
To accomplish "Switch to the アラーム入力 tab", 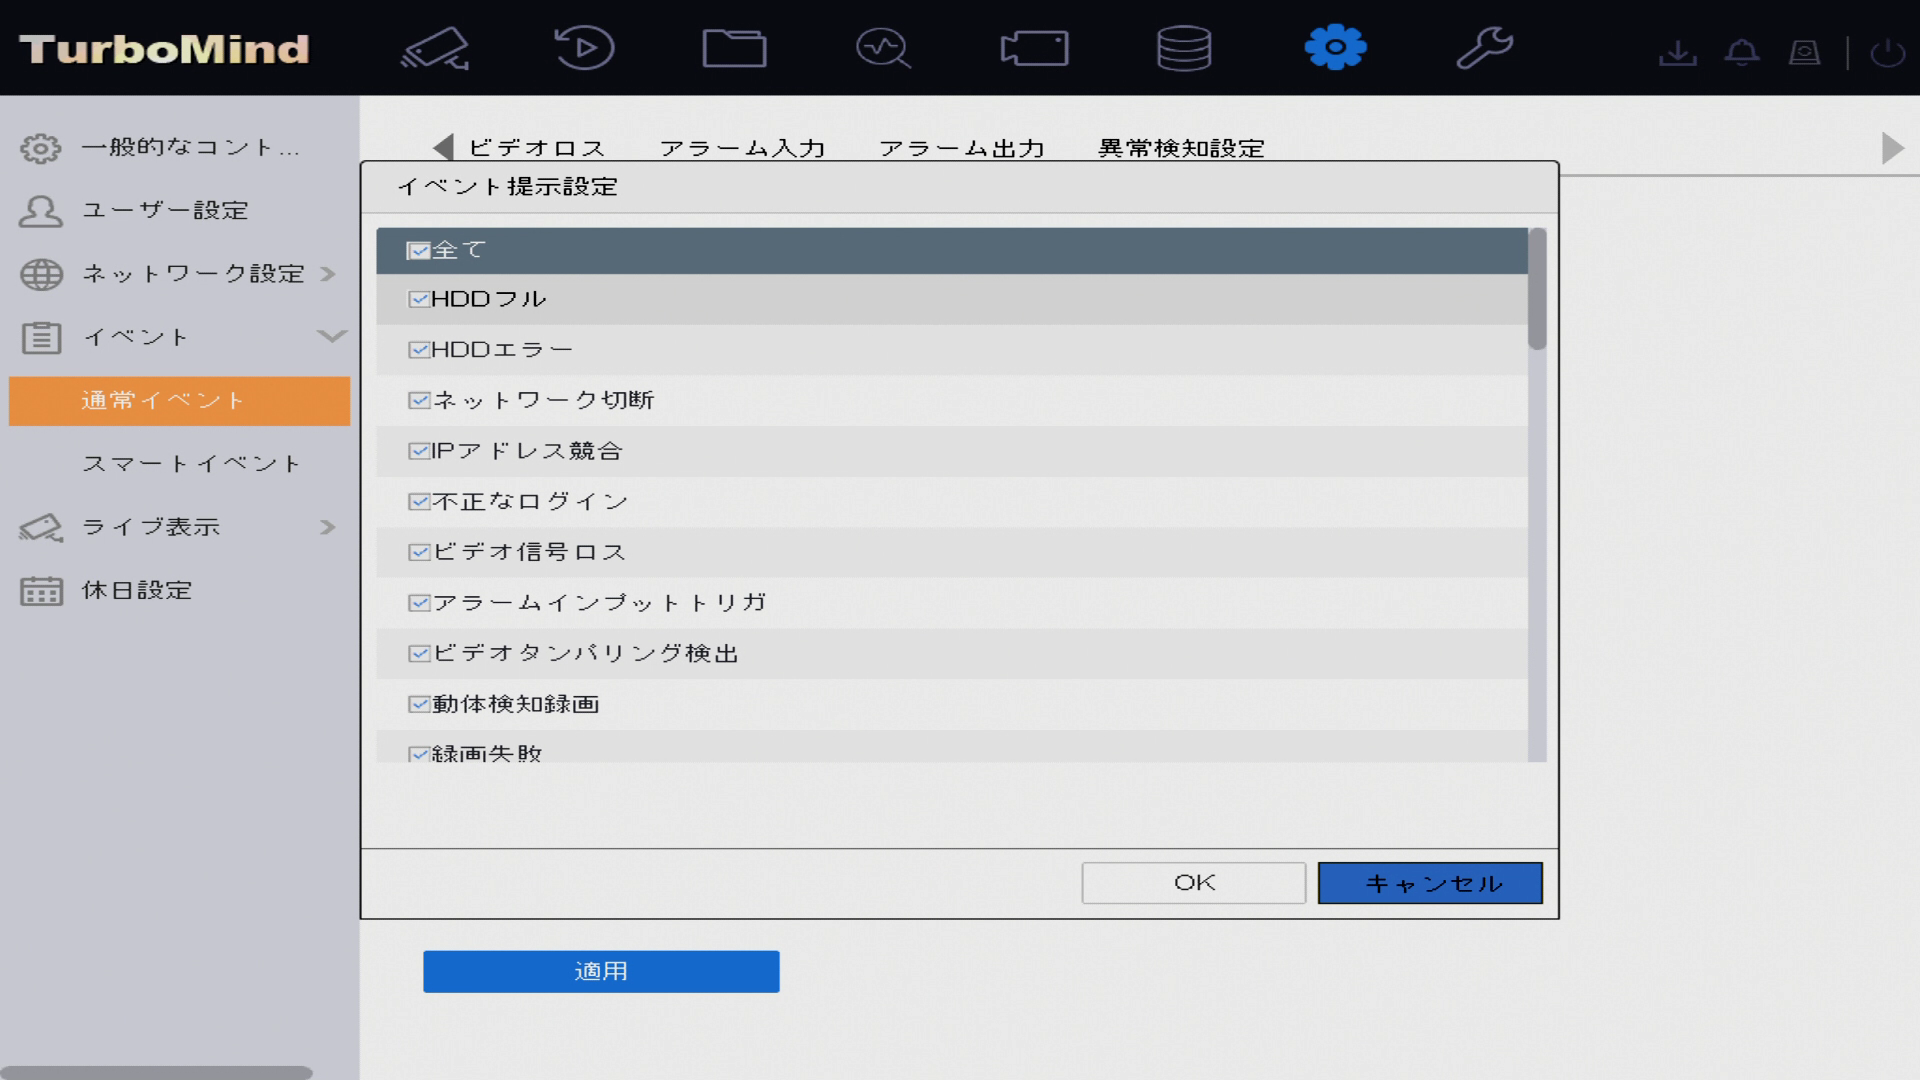I will 742,148.
